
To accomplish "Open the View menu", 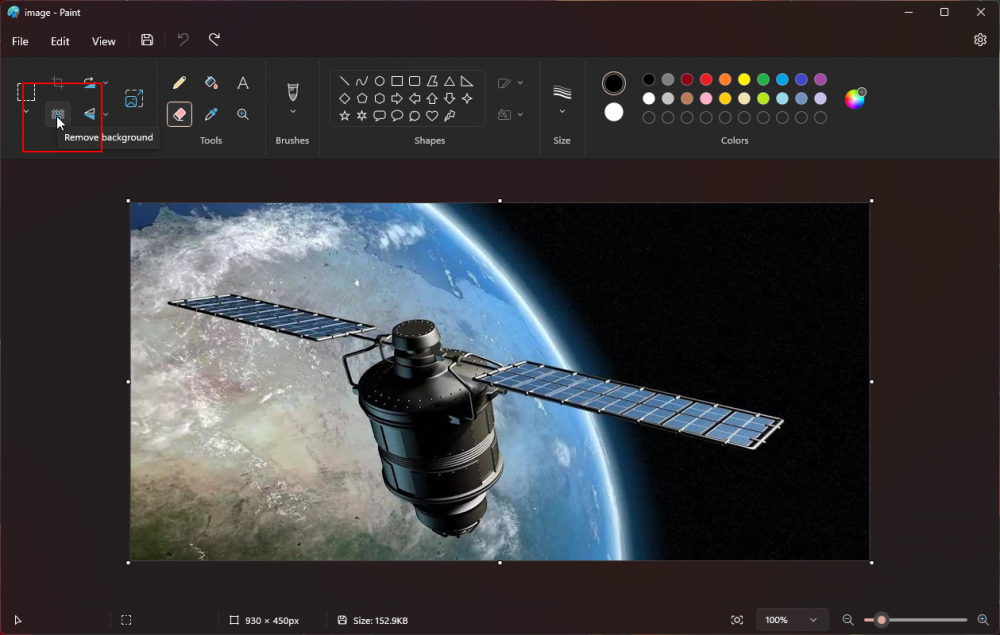I will [x=103, y=41].
